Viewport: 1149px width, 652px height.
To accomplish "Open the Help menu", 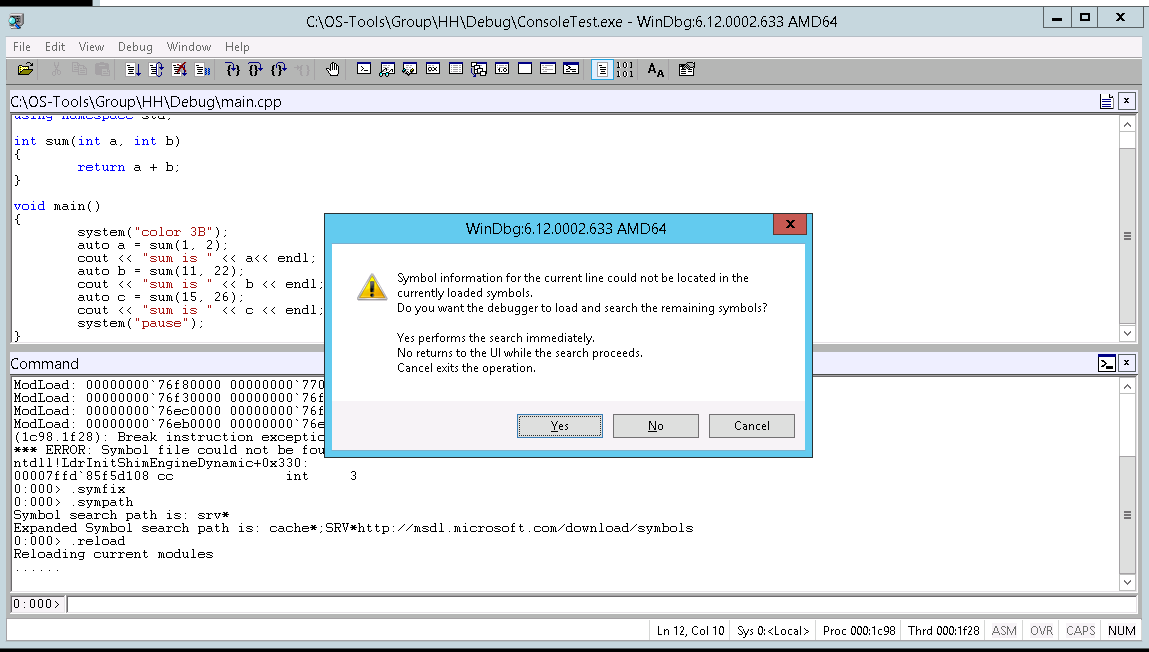I will pos(237,46).
